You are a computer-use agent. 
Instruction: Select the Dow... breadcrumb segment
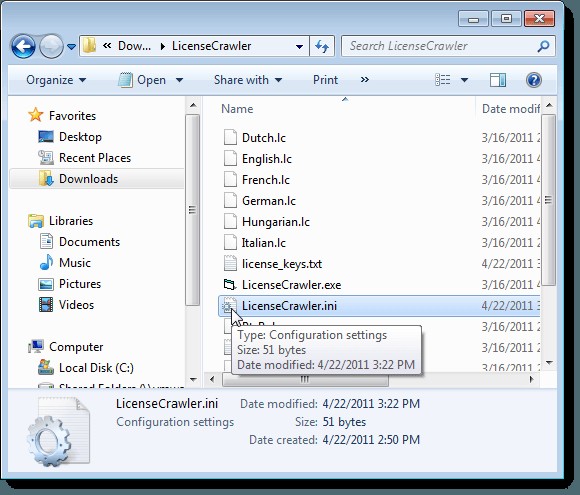click(134, 46)
